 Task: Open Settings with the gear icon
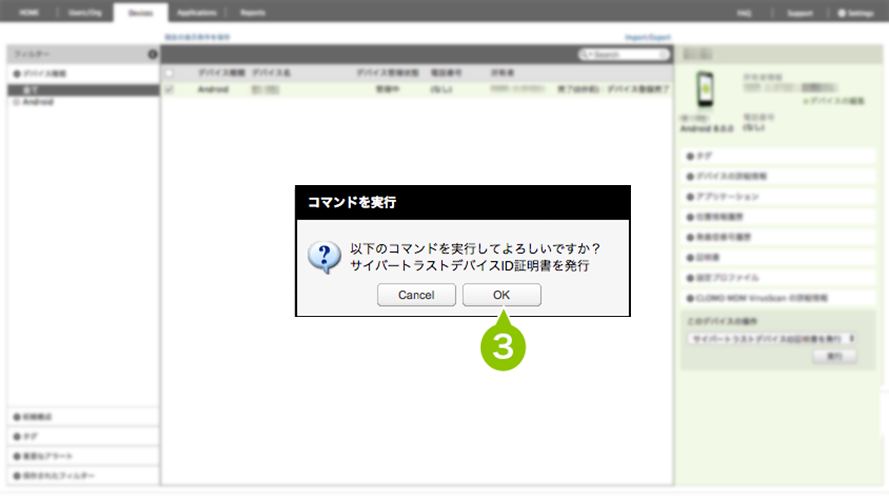coord(856,13)
